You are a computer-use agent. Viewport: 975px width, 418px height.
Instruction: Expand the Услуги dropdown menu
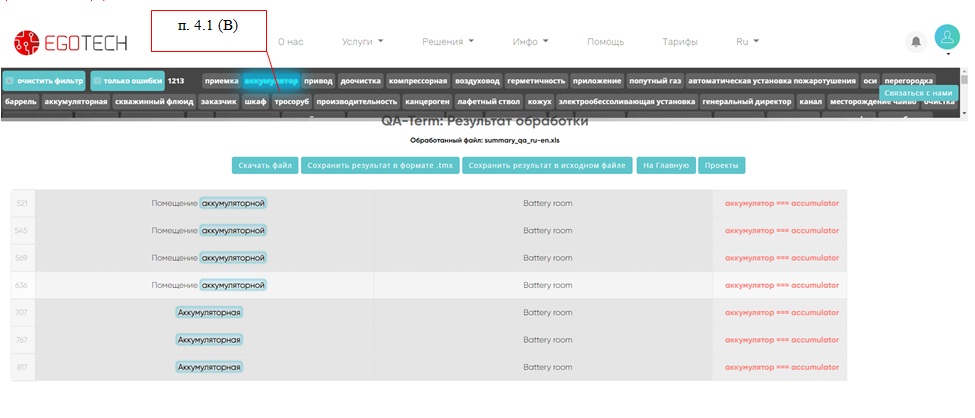pos(362,42)
